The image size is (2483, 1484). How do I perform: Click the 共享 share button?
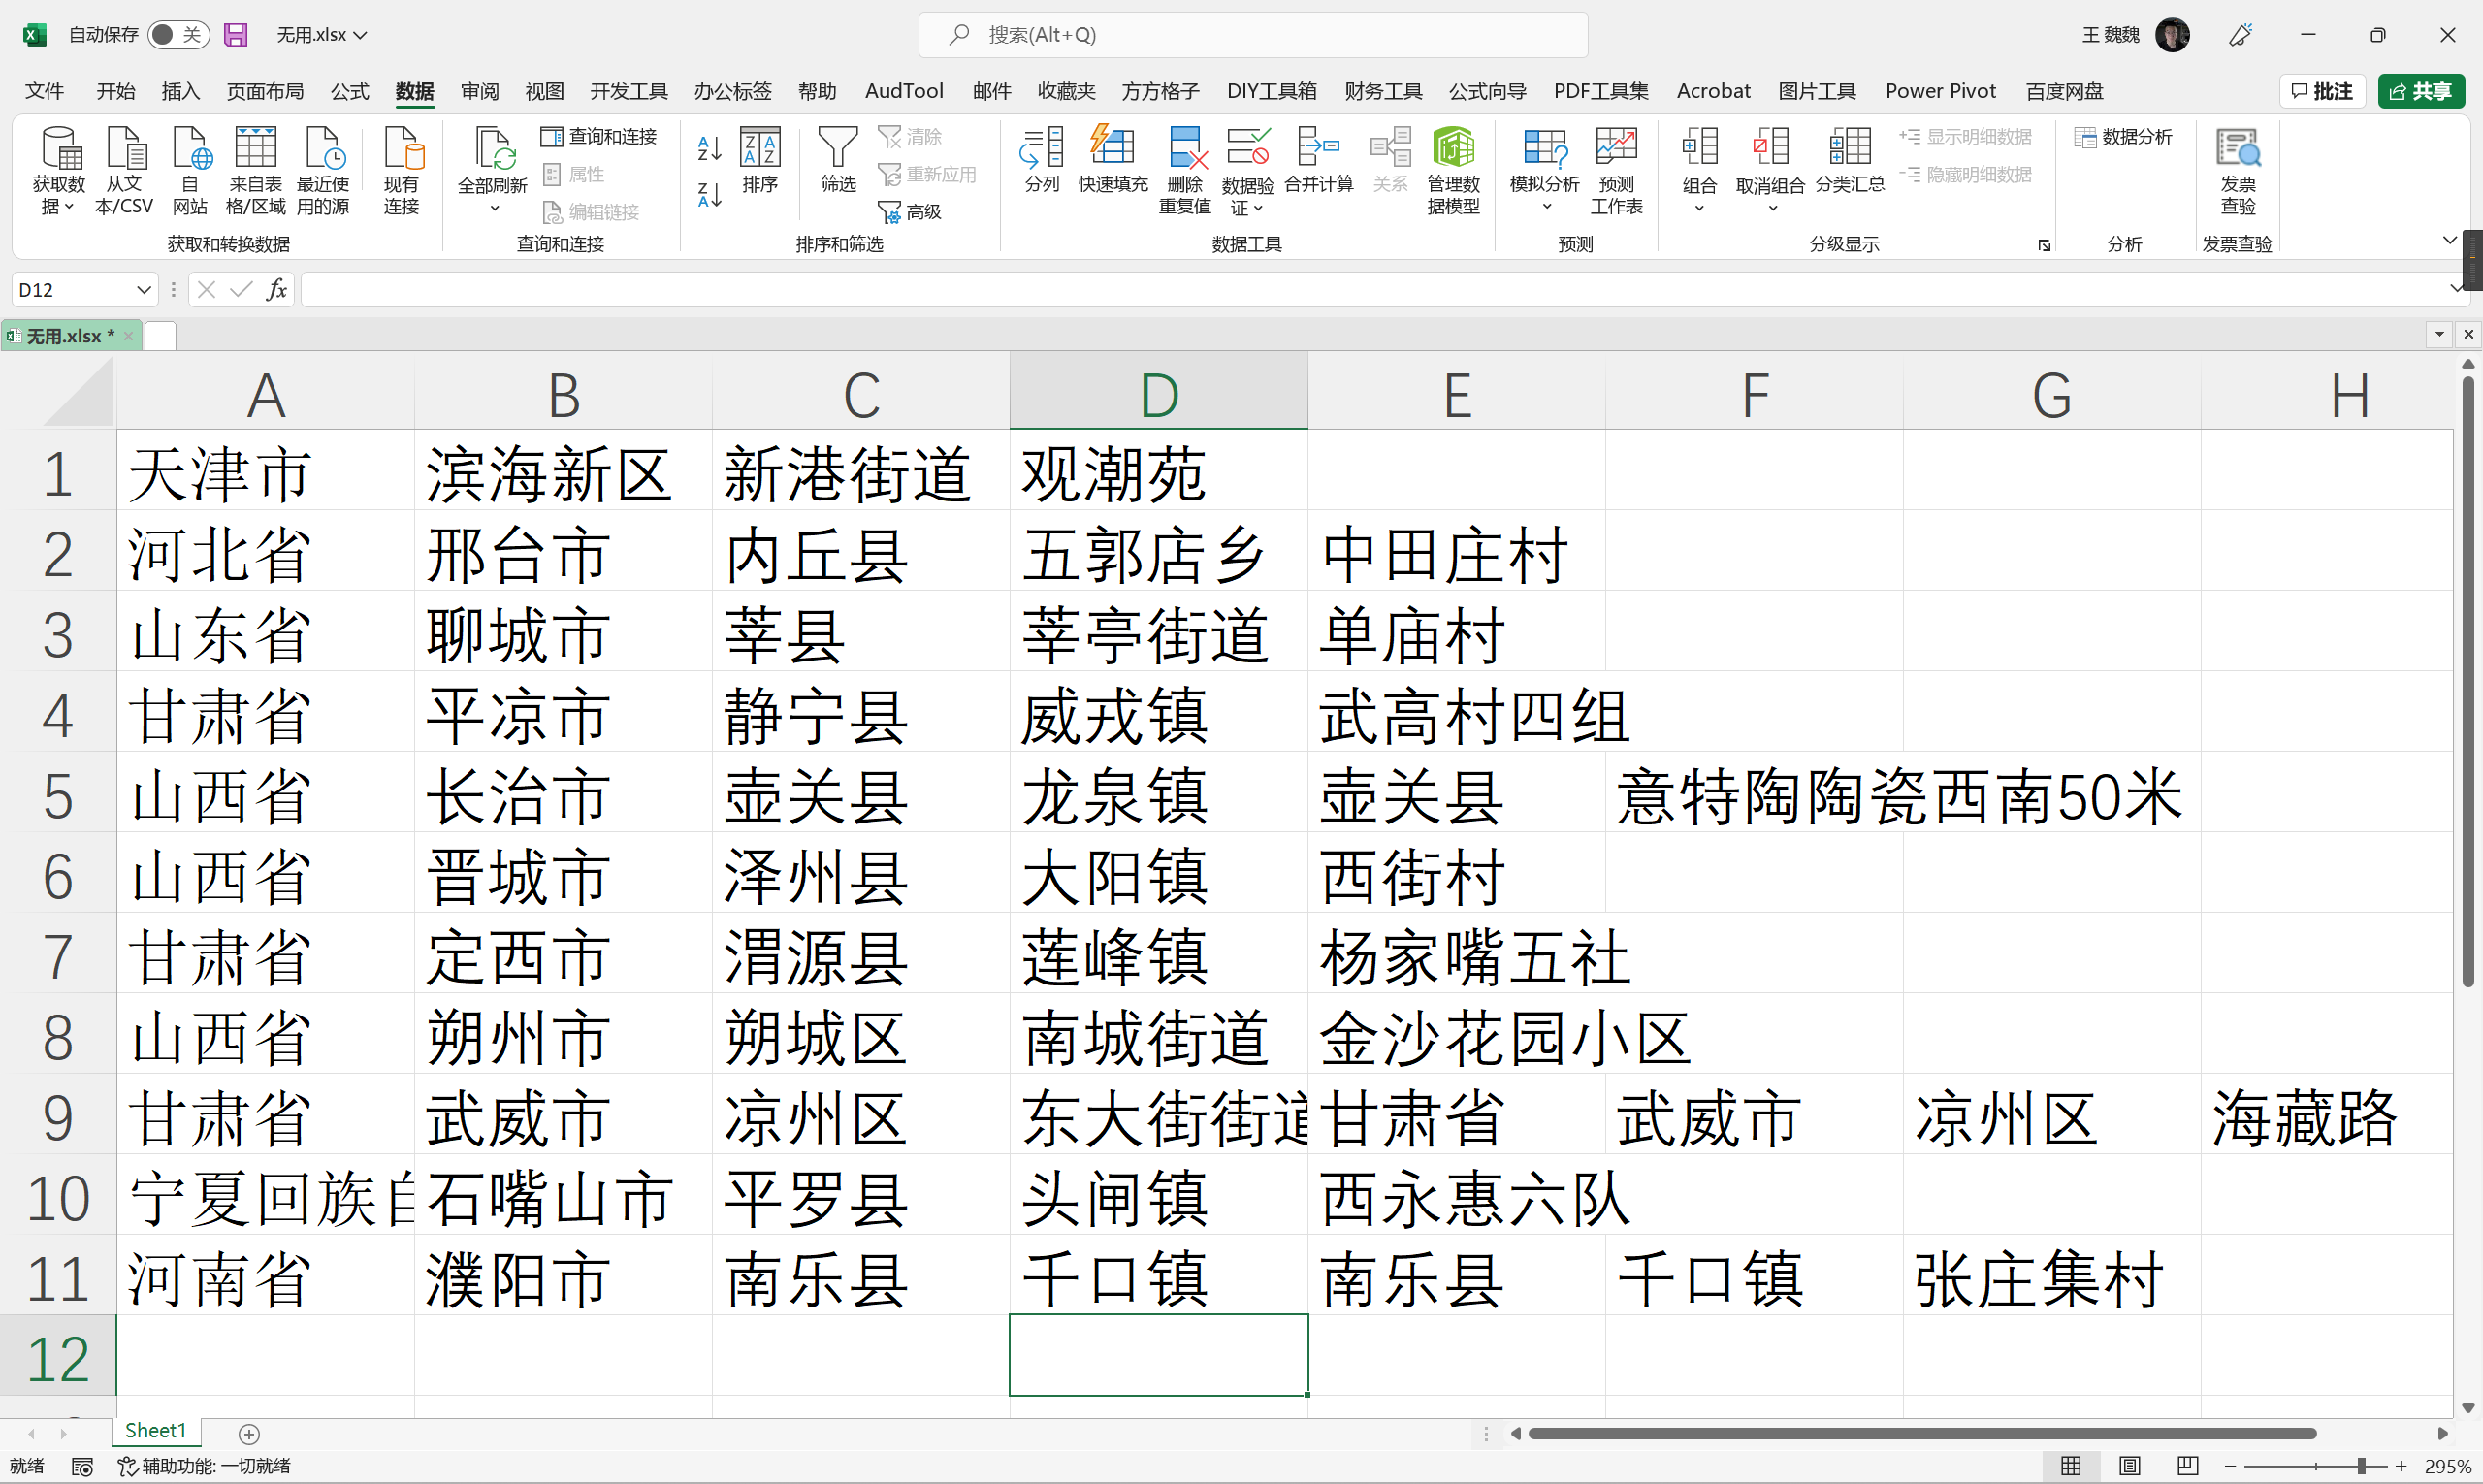tap(2420, 91)
